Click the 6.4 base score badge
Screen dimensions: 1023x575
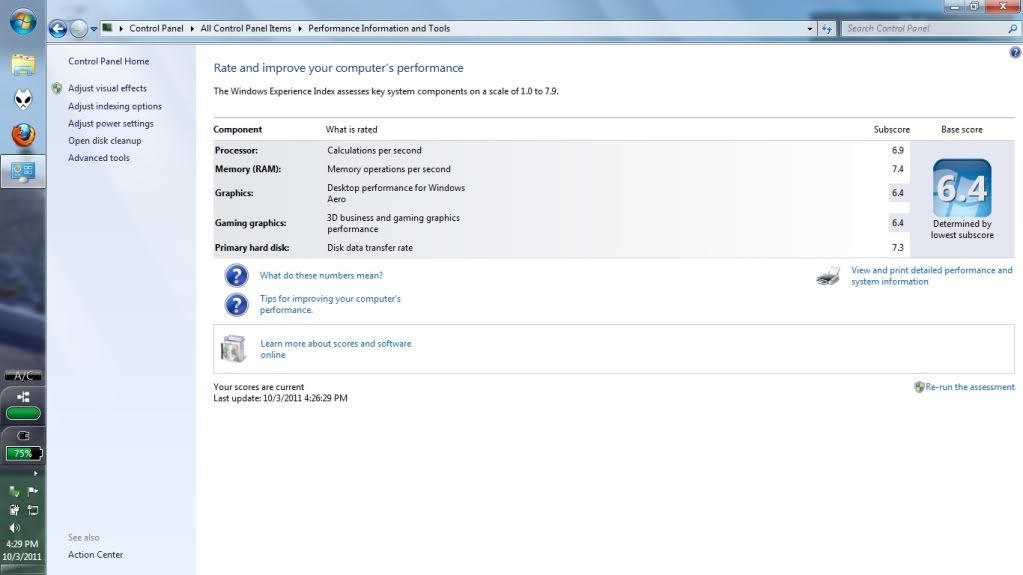coord(962,188)
